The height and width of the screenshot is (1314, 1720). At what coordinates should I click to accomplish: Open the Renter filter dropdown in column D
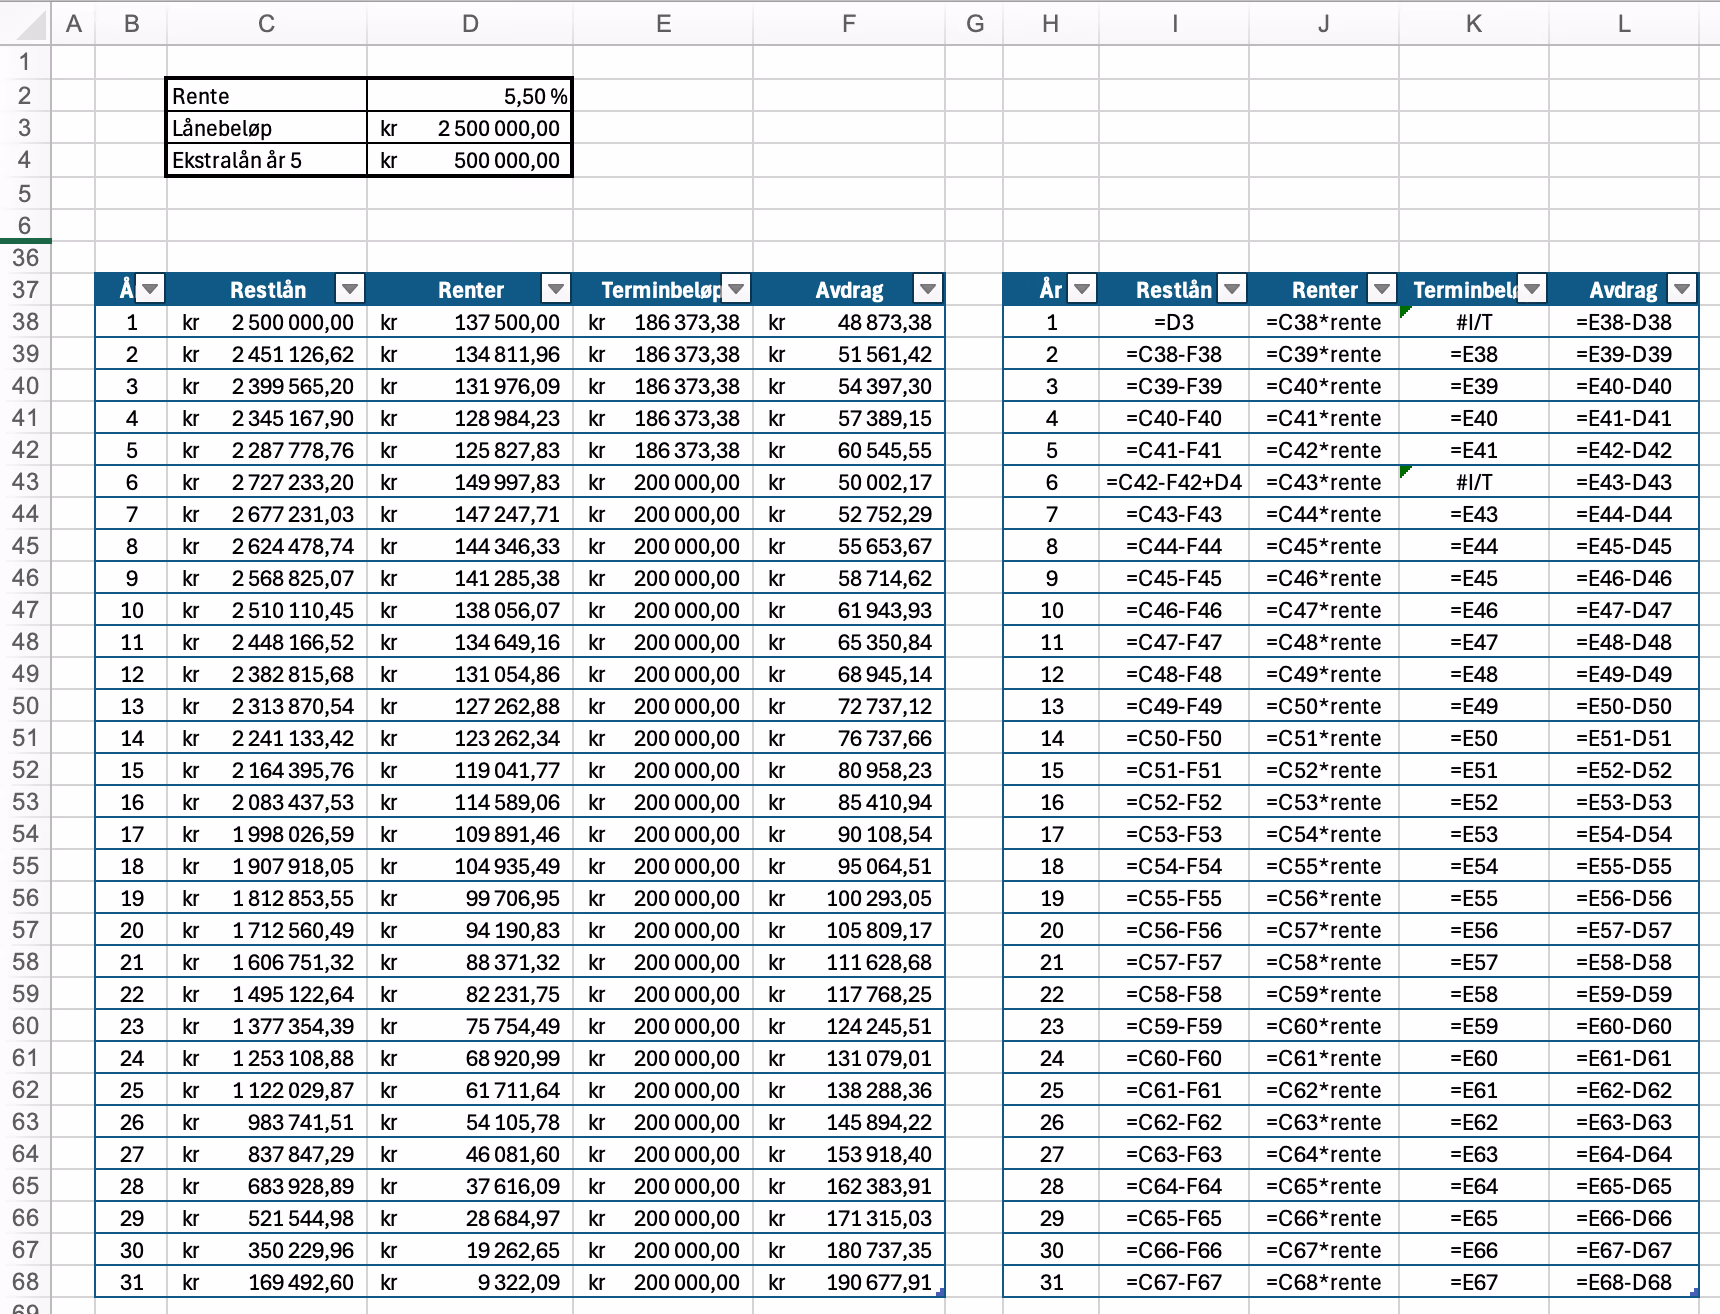555,290
